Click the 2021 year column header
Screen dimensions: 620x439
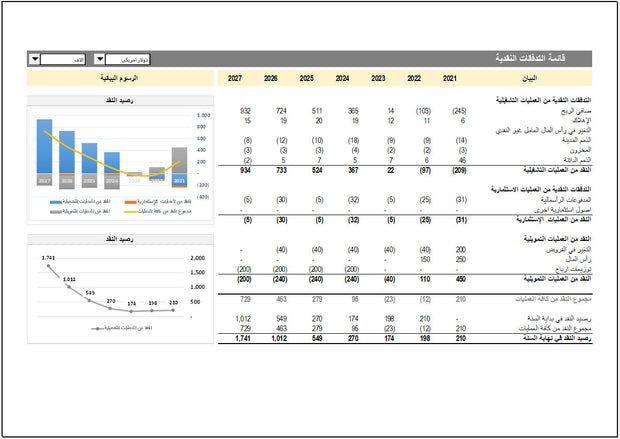click(x=450, y=78)
